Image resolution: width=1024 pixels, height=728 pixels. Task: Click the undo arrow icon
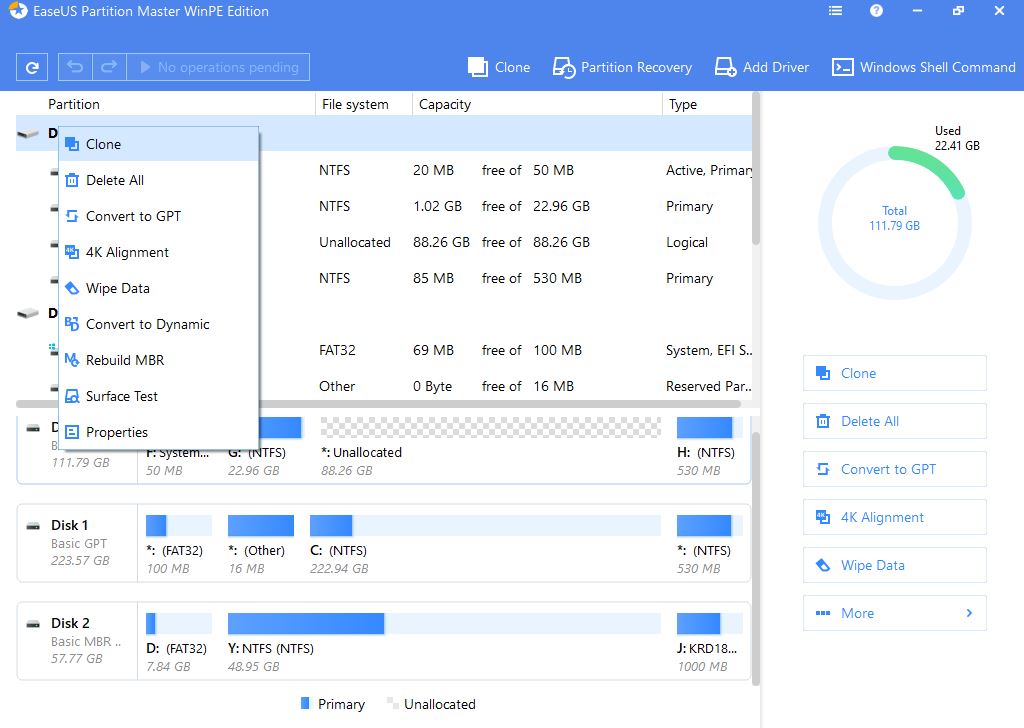click(75, 68)
